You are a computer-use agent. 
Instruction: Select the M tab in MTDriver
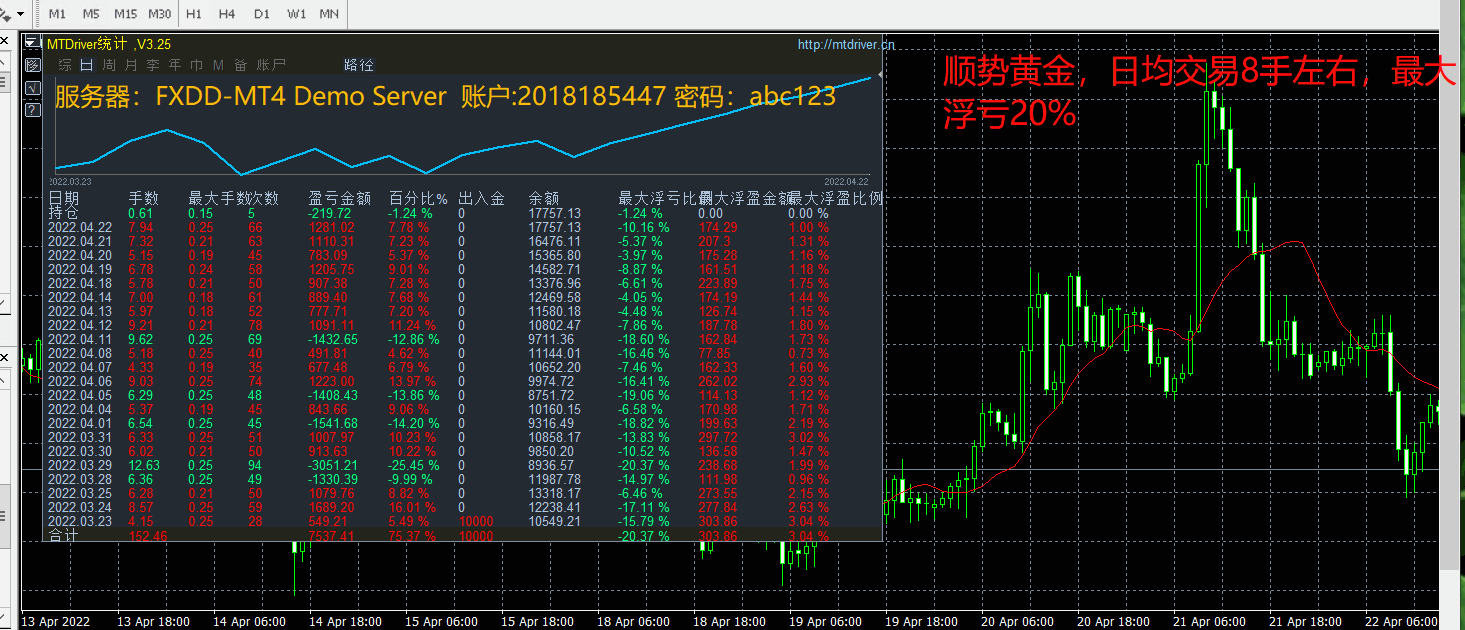(218, 65)
